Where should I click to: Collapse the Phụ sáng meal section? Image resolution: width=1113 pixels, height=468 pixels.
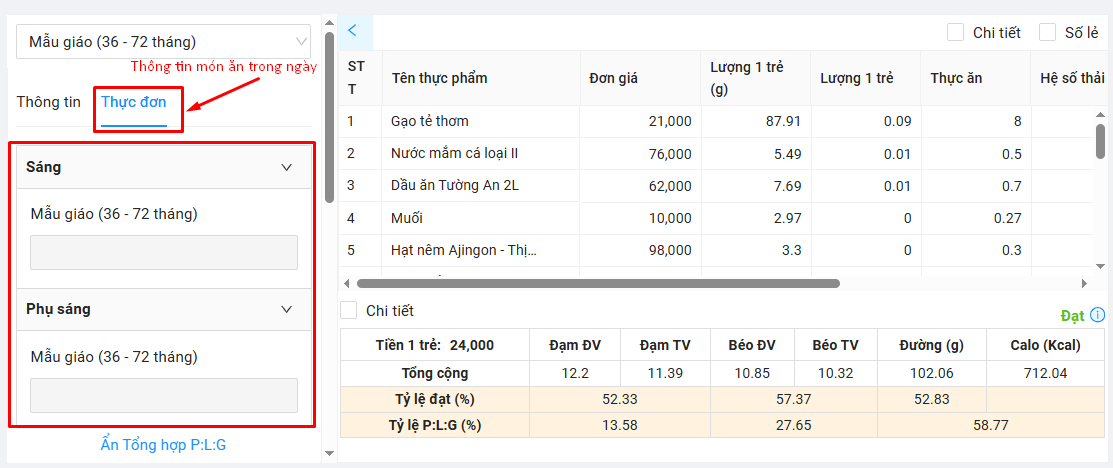[287, 310]
